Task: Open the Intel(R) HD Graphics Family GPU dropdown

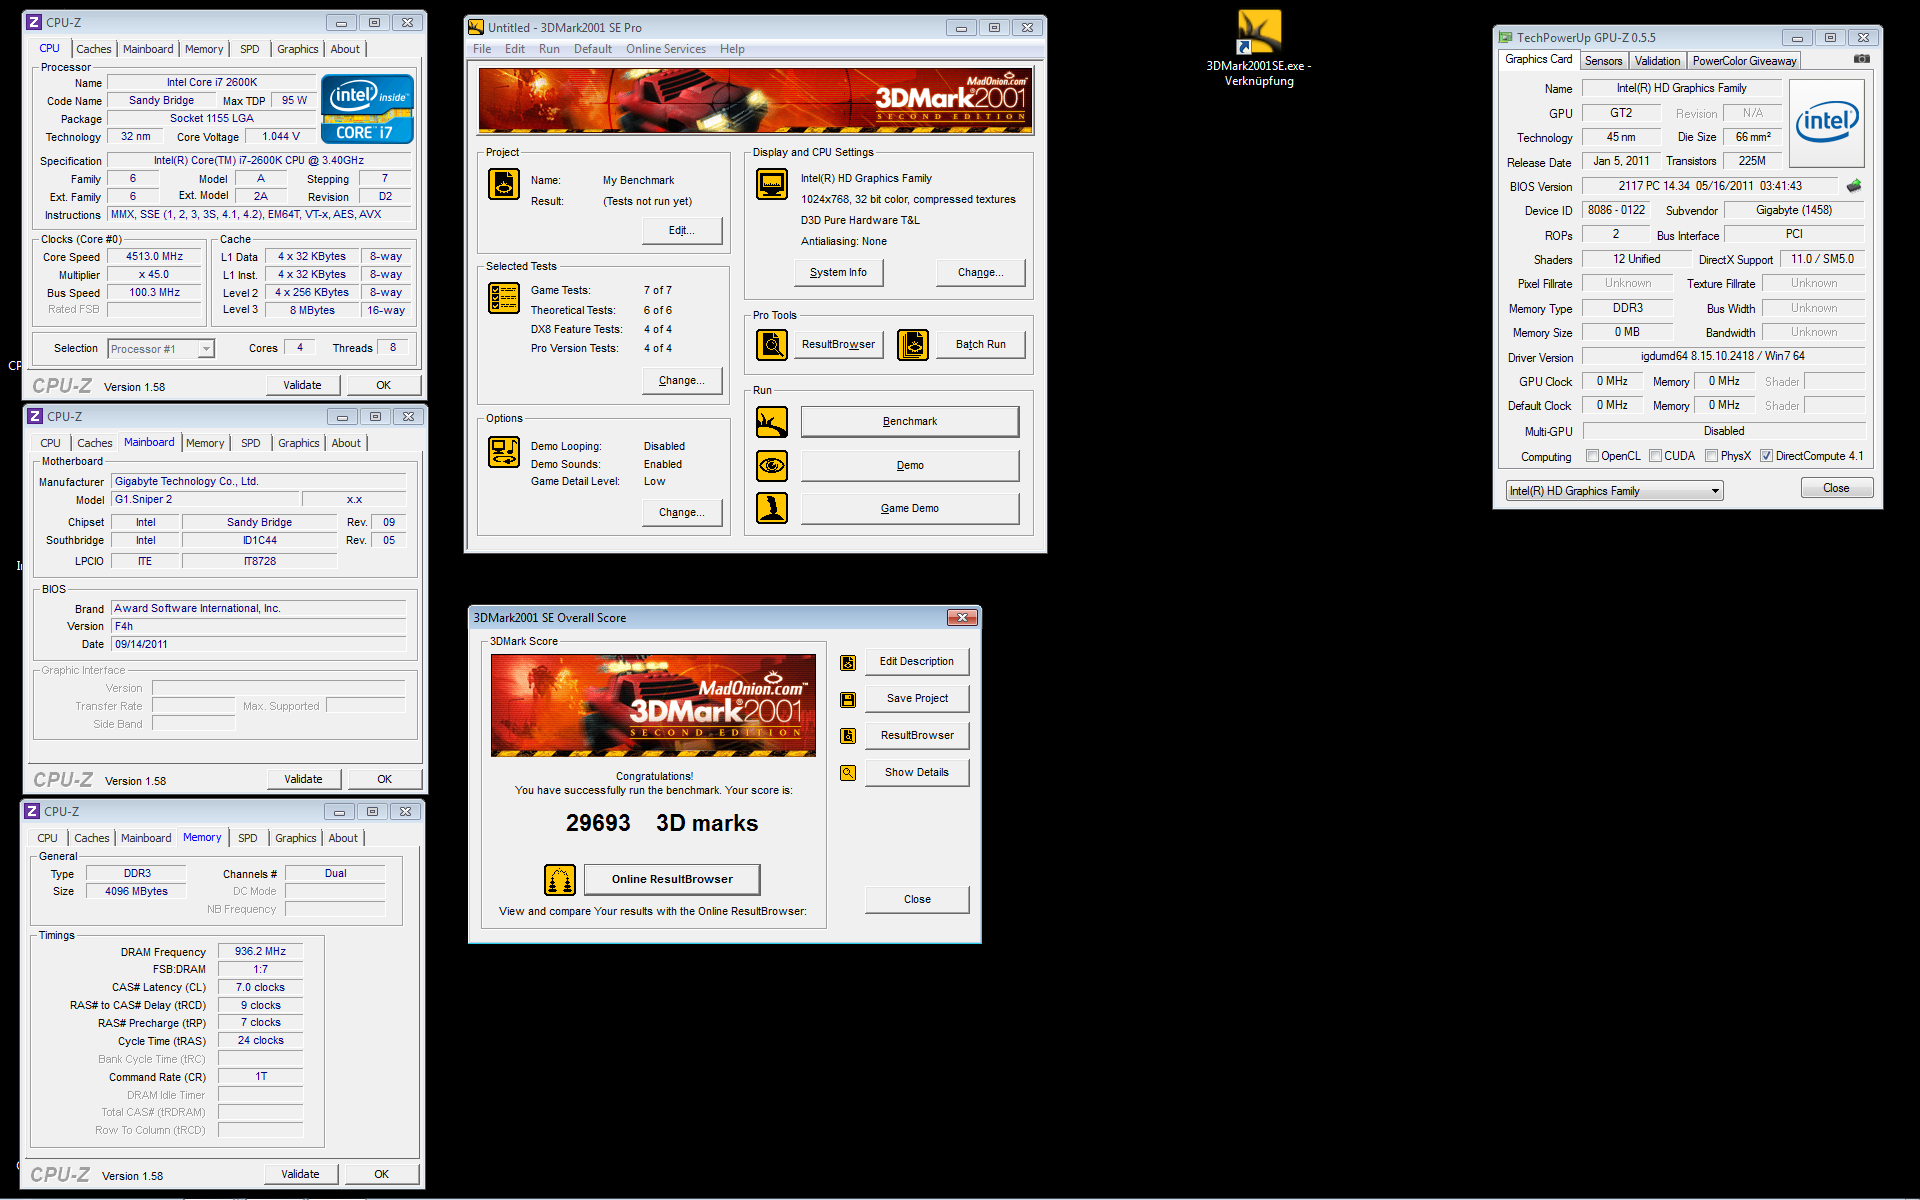Action: 1614,491
